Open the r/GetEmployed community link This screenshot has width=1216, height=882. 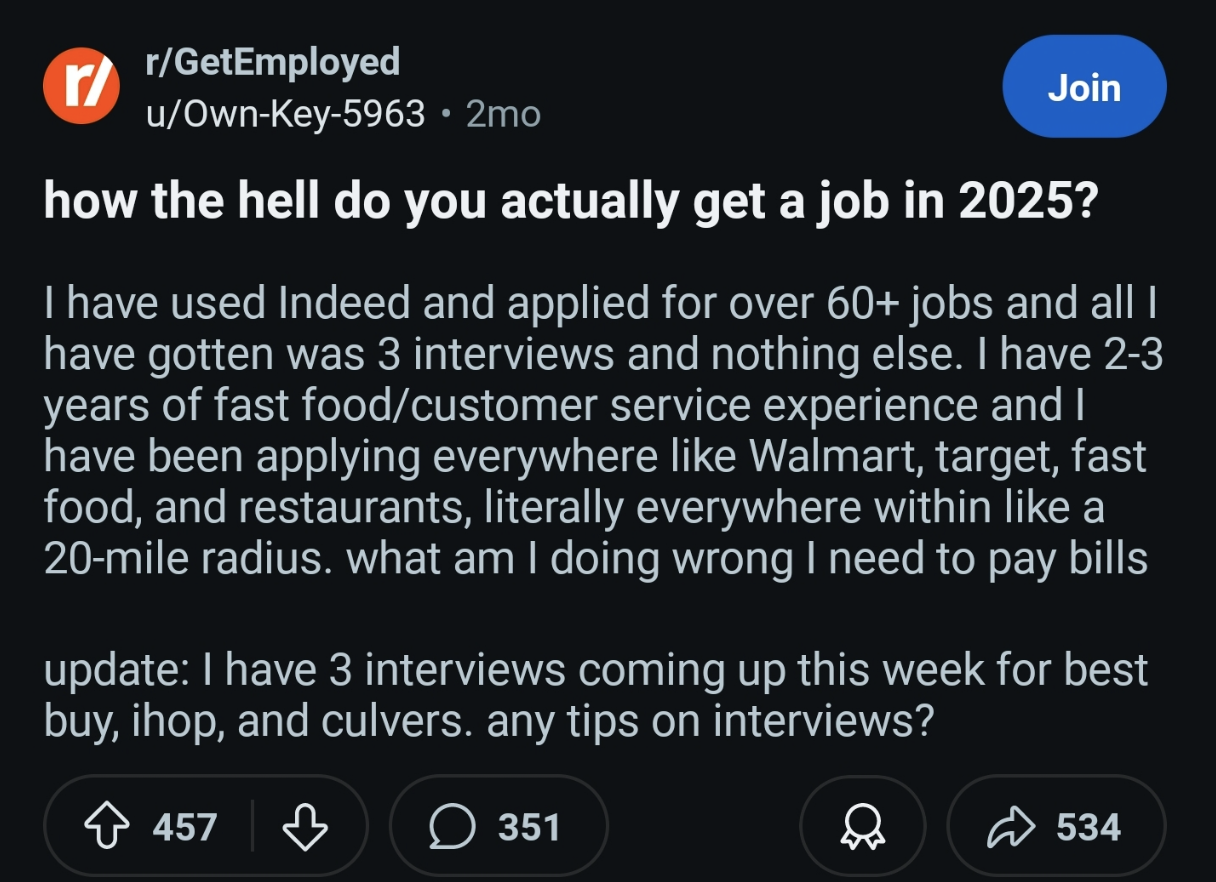274,63
